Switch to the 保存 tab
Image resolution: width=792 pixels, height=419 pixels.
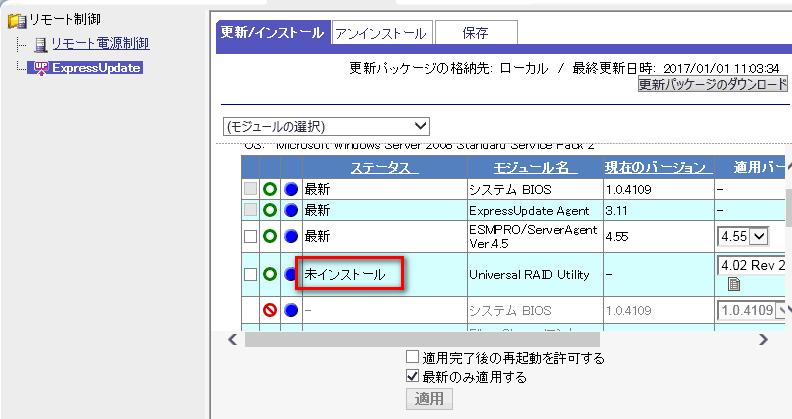475,33
